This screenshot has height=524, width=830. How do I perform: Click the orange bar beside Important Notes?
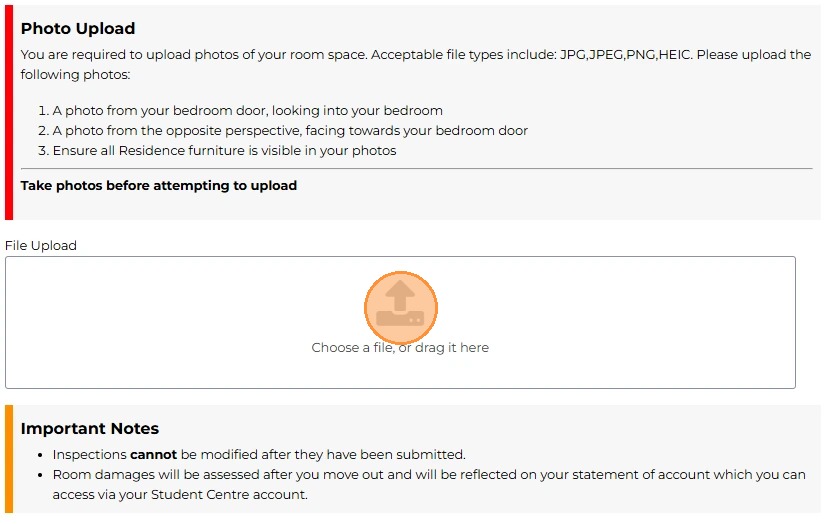(9, 458)
